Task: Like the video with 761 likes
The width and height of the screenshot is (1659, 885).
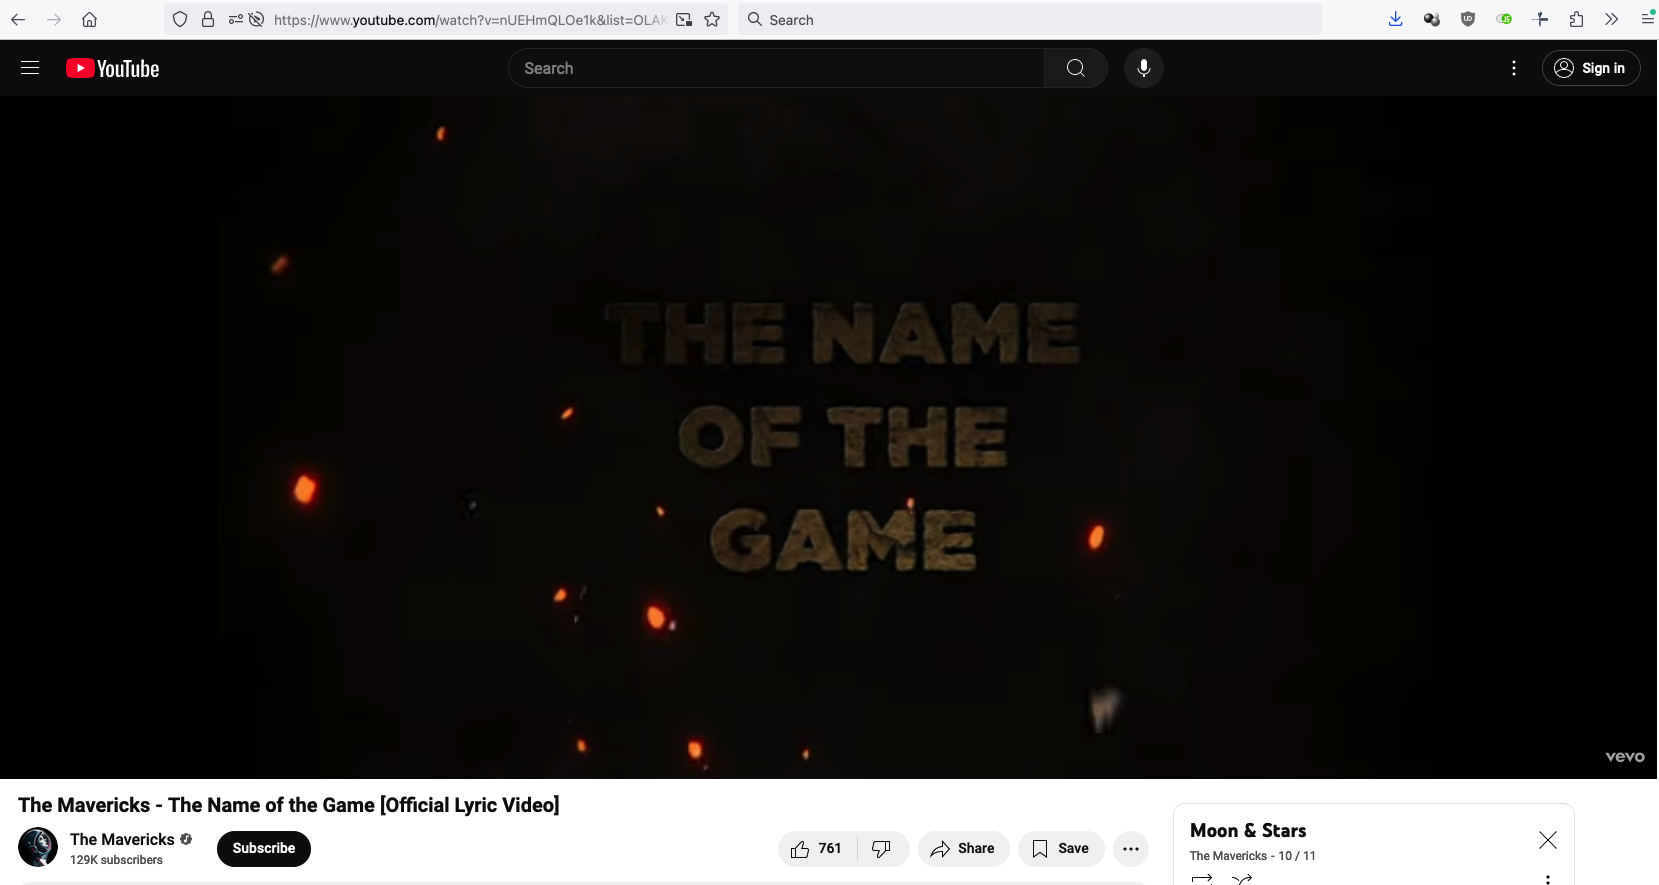Action: pos(817,849)
